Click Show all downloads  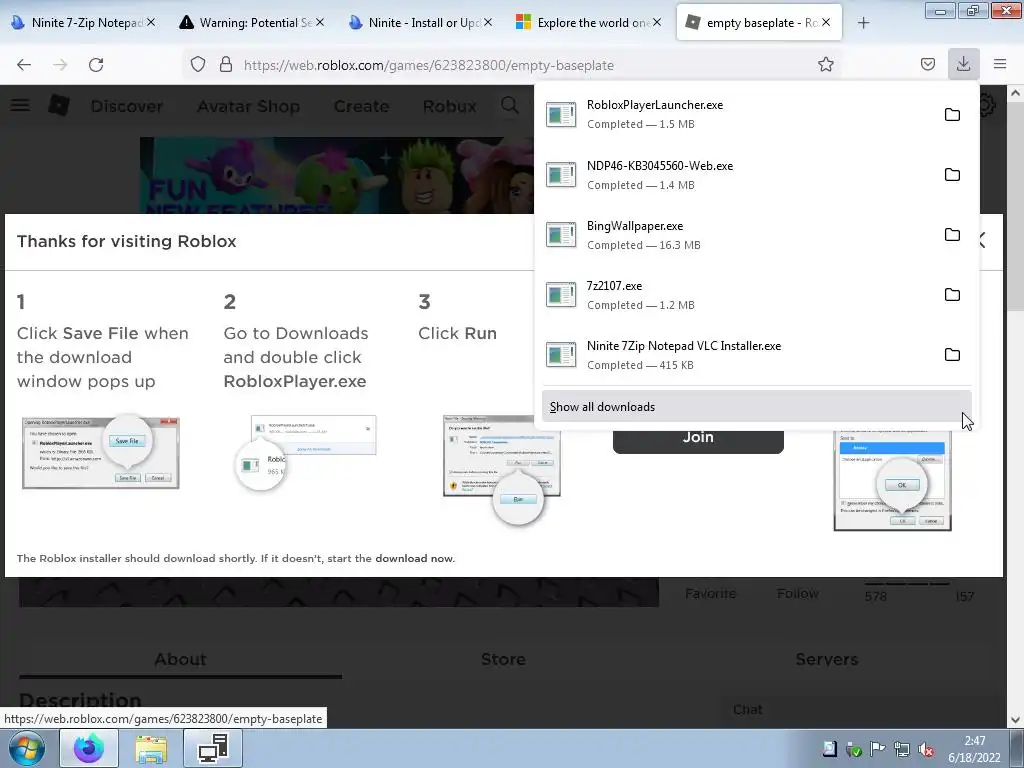point(756,407)
